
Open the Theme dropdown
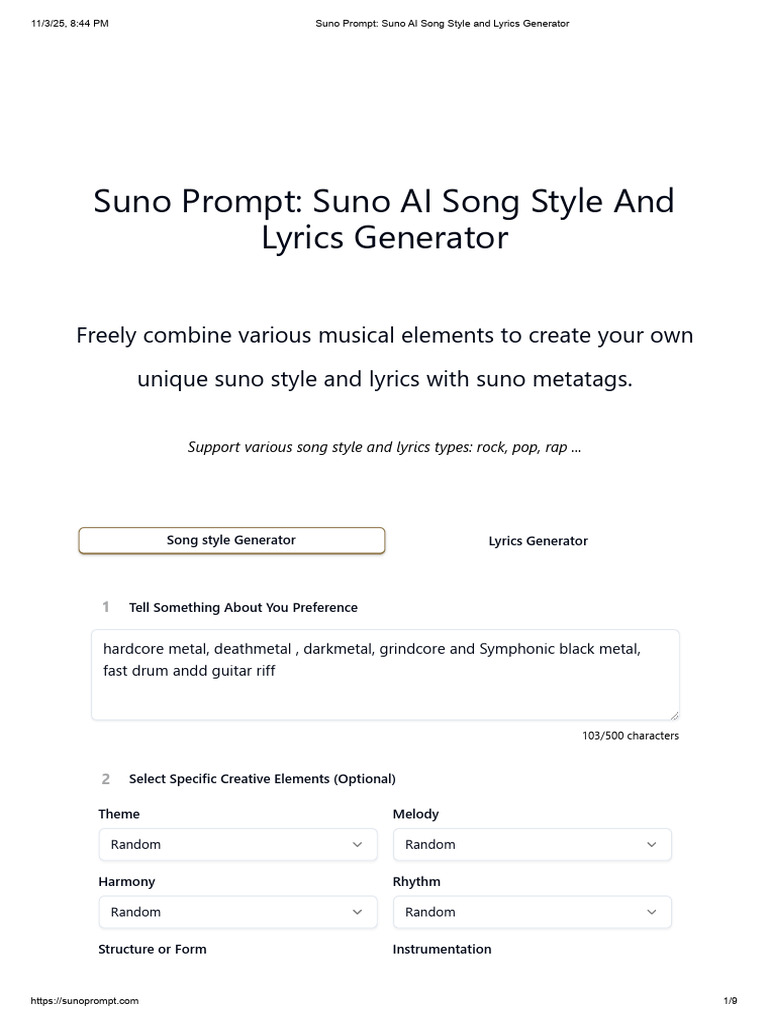[x=237, y=845]
